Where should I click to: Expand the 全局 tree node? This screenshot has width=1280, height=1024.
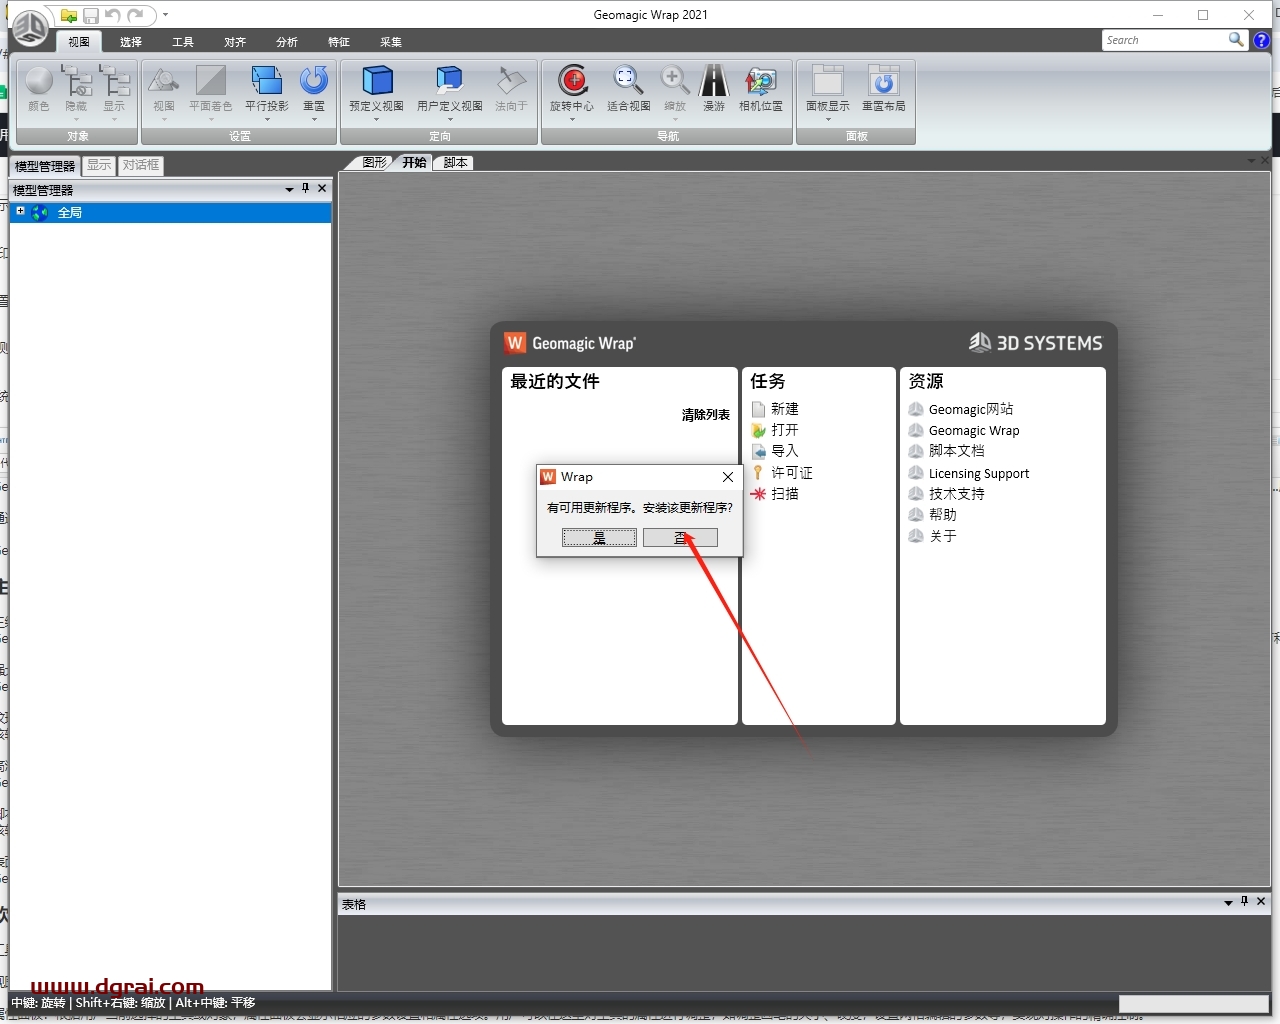[x=20, y=211]
